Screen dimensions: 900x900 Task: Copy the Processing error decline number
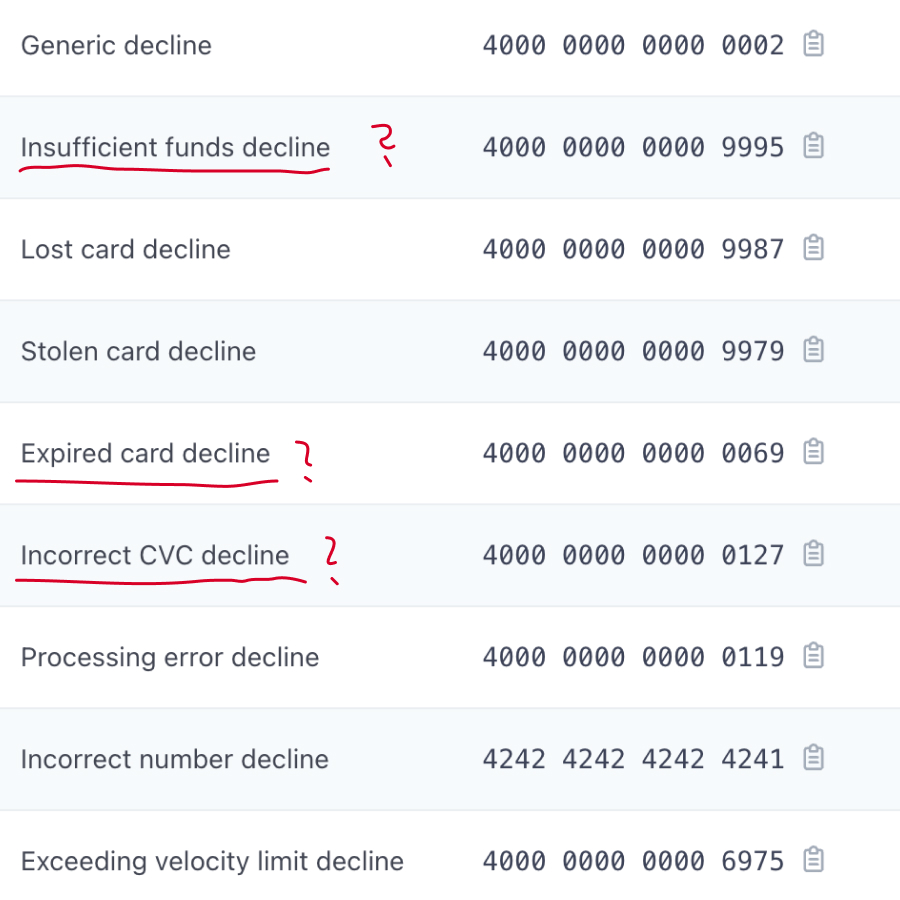pos(814,657)
